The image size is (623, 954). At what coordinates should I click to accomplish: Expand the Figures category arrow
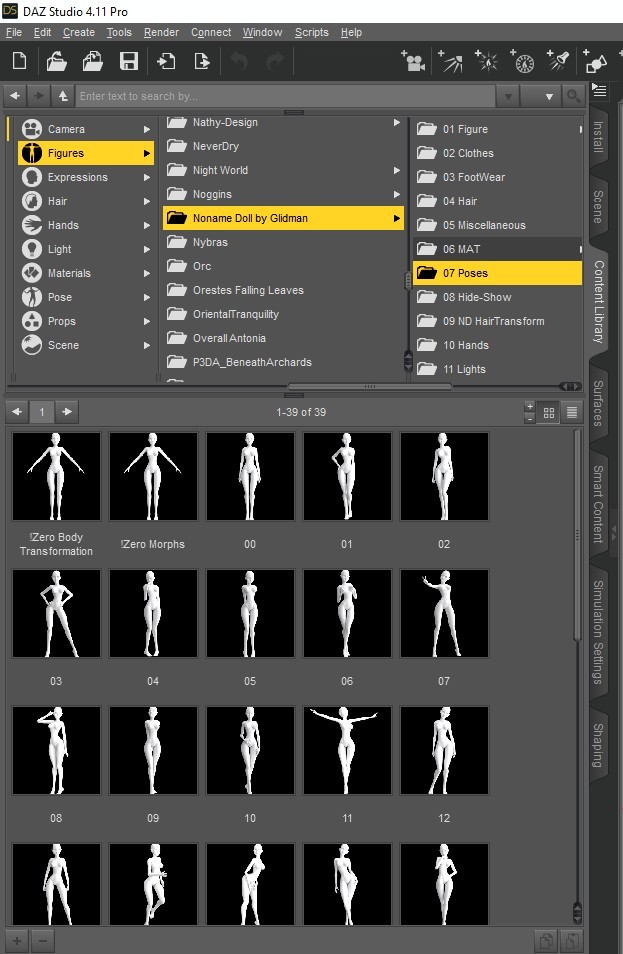coord(147,153)
